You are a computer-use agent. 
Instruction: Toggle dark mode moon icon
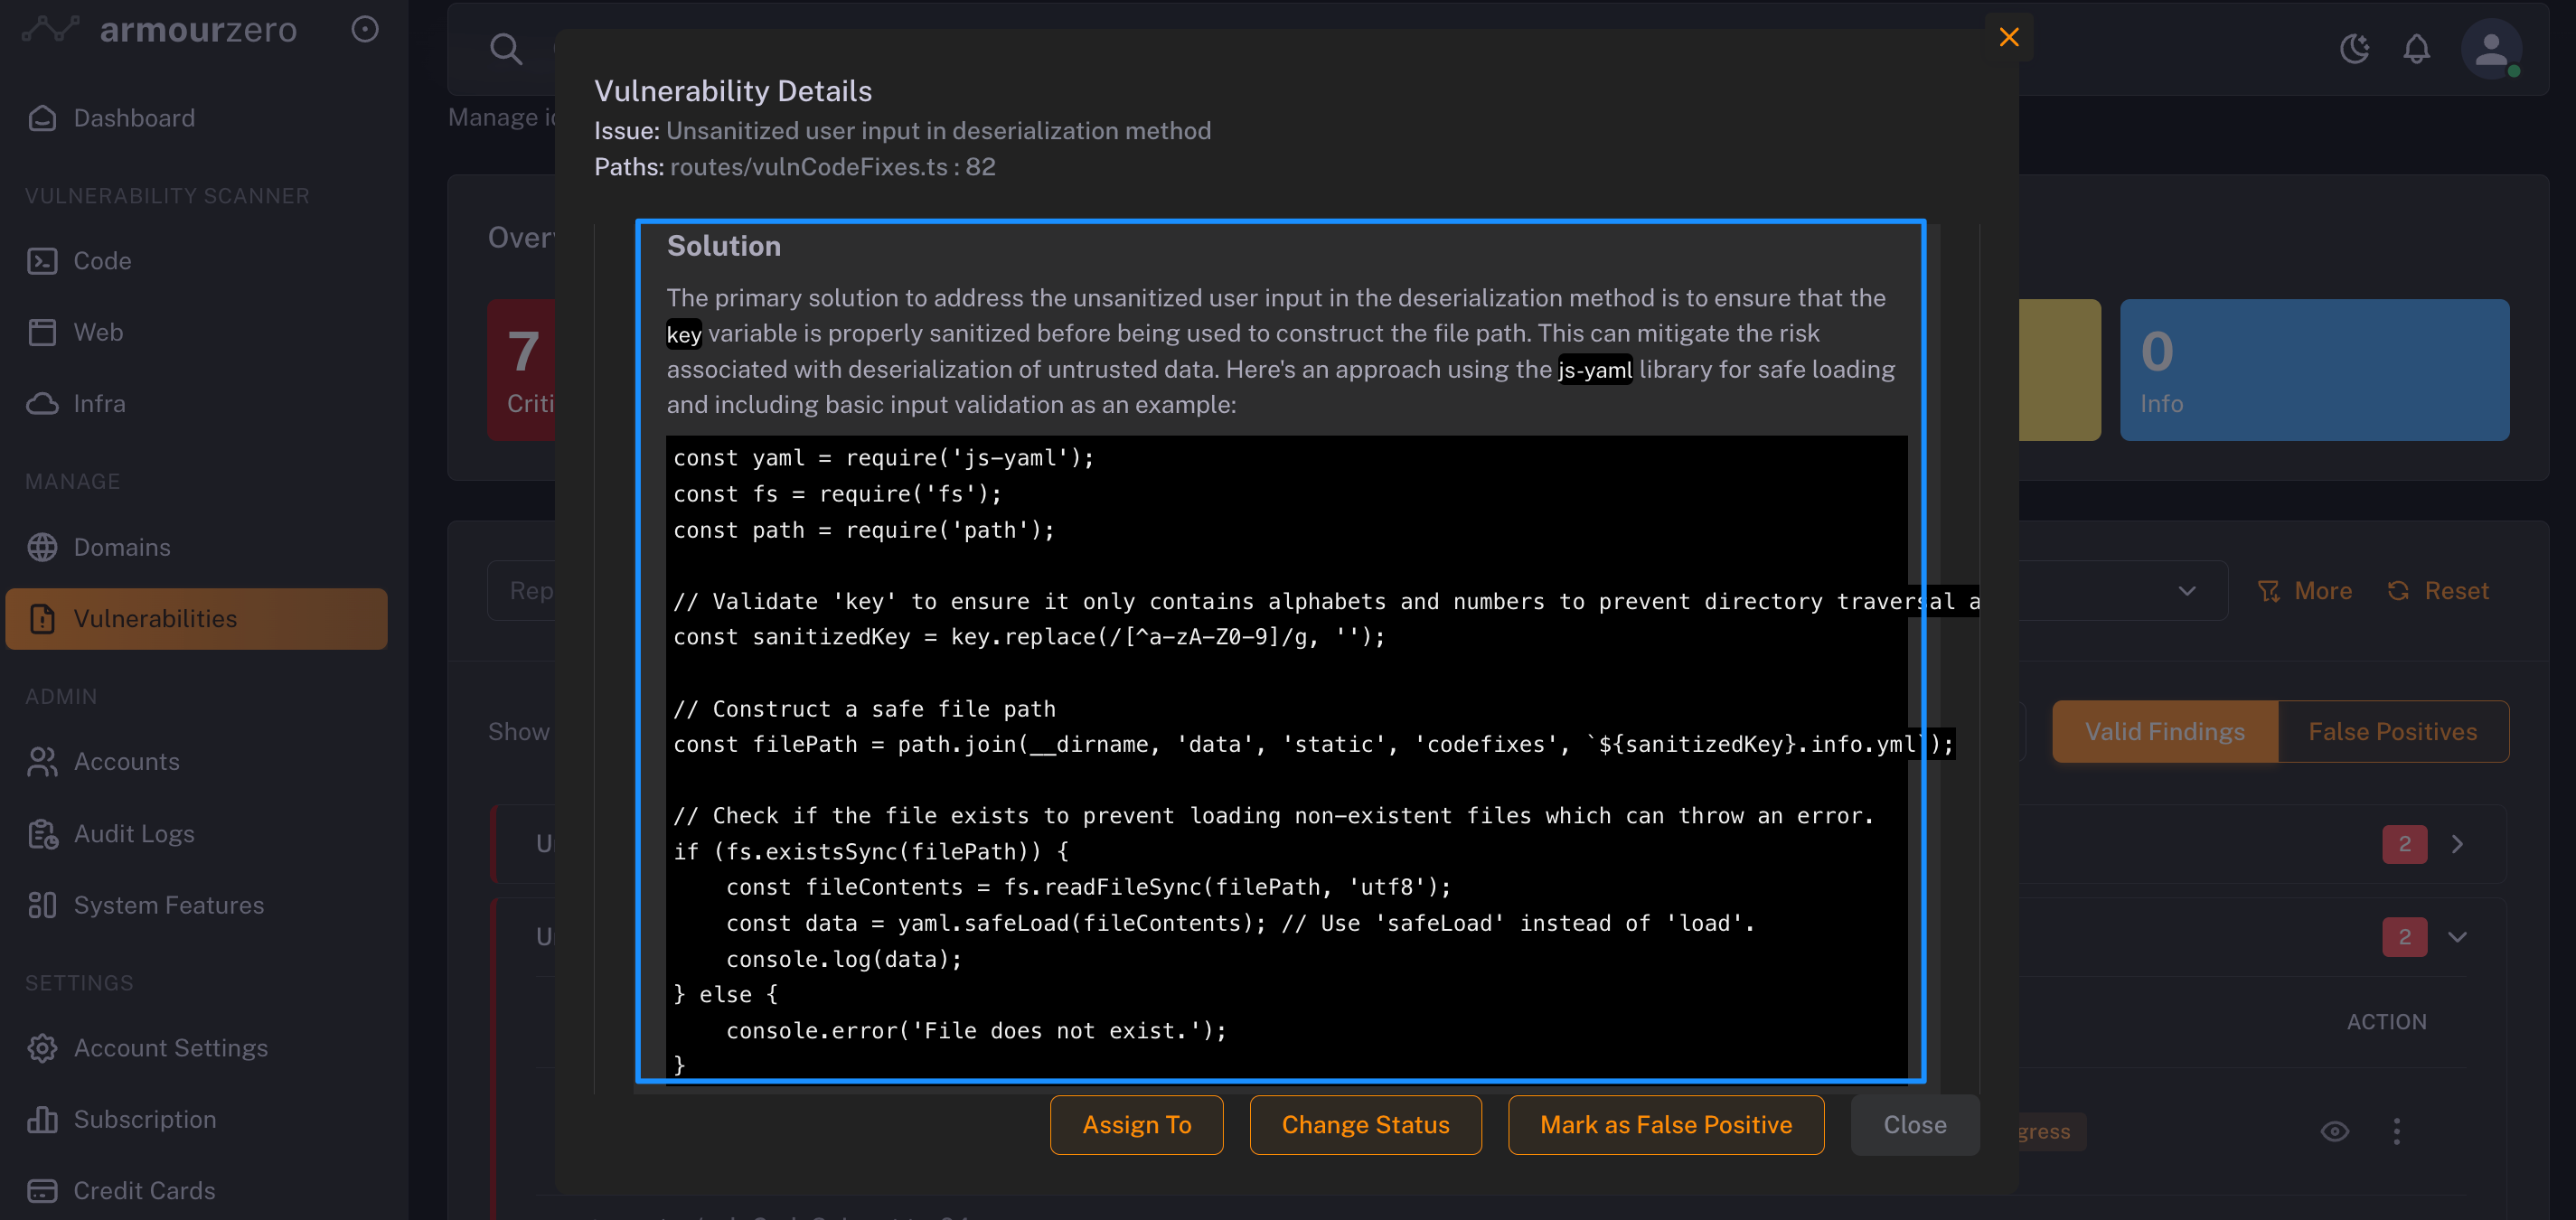pos(2354,48)
